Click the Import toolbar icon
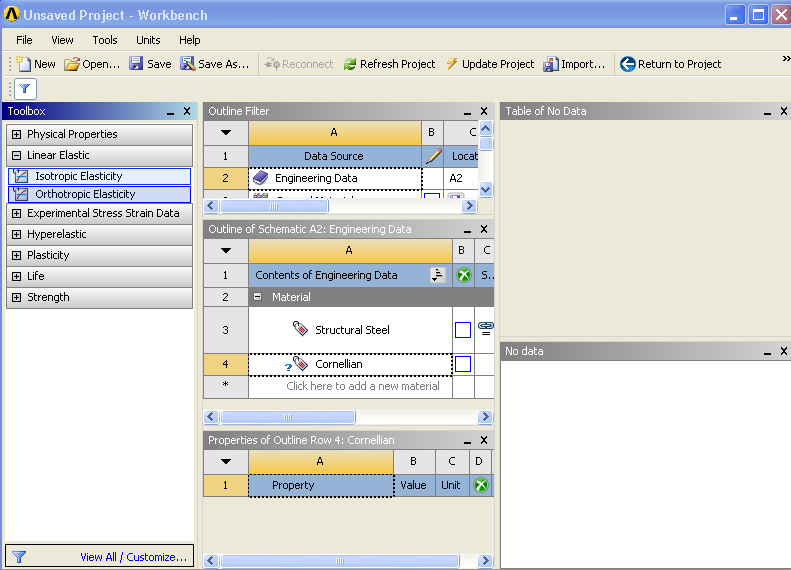 (550, 64)
